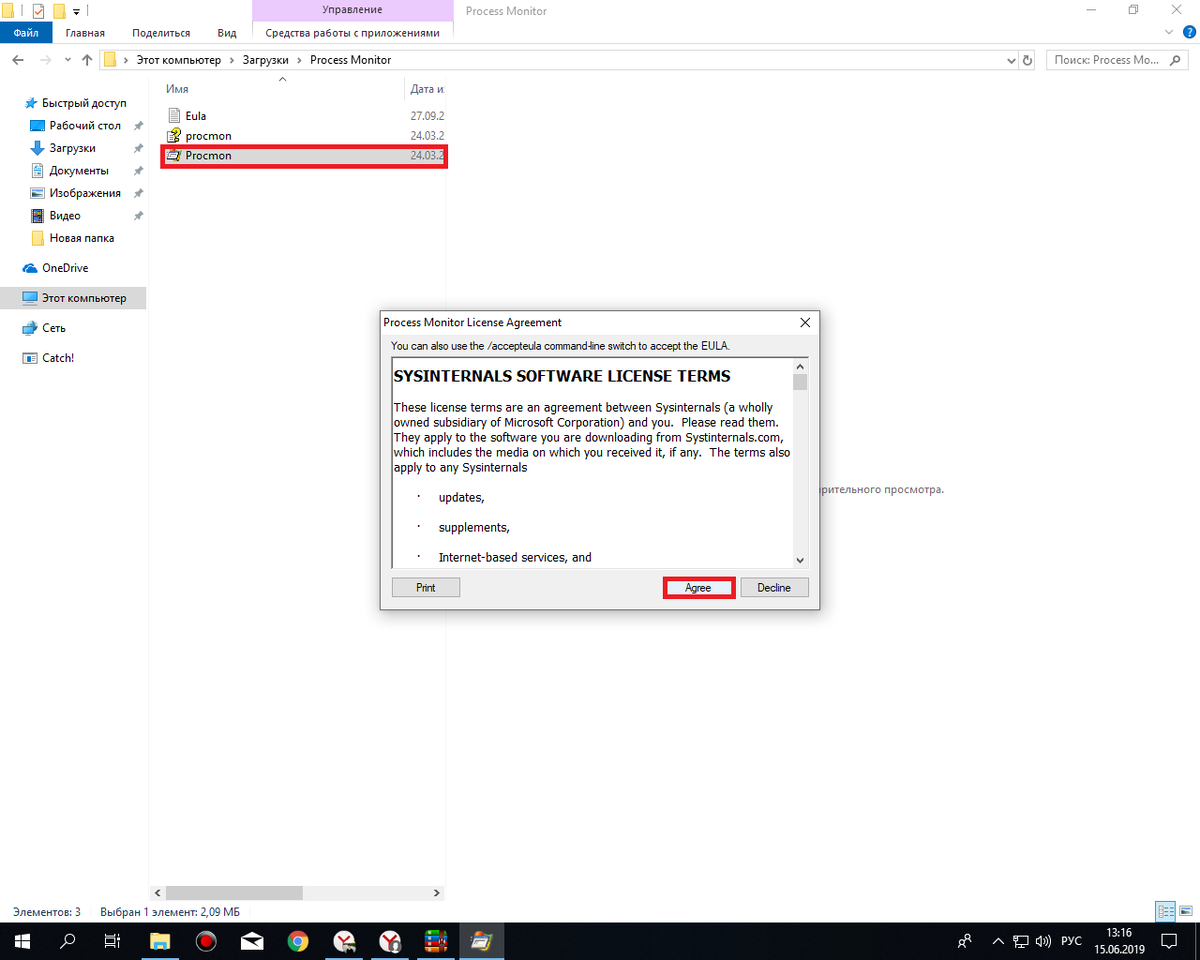Close the Process Monitor License Agreement dialog

pyautogui.click(x=805, y=322)
